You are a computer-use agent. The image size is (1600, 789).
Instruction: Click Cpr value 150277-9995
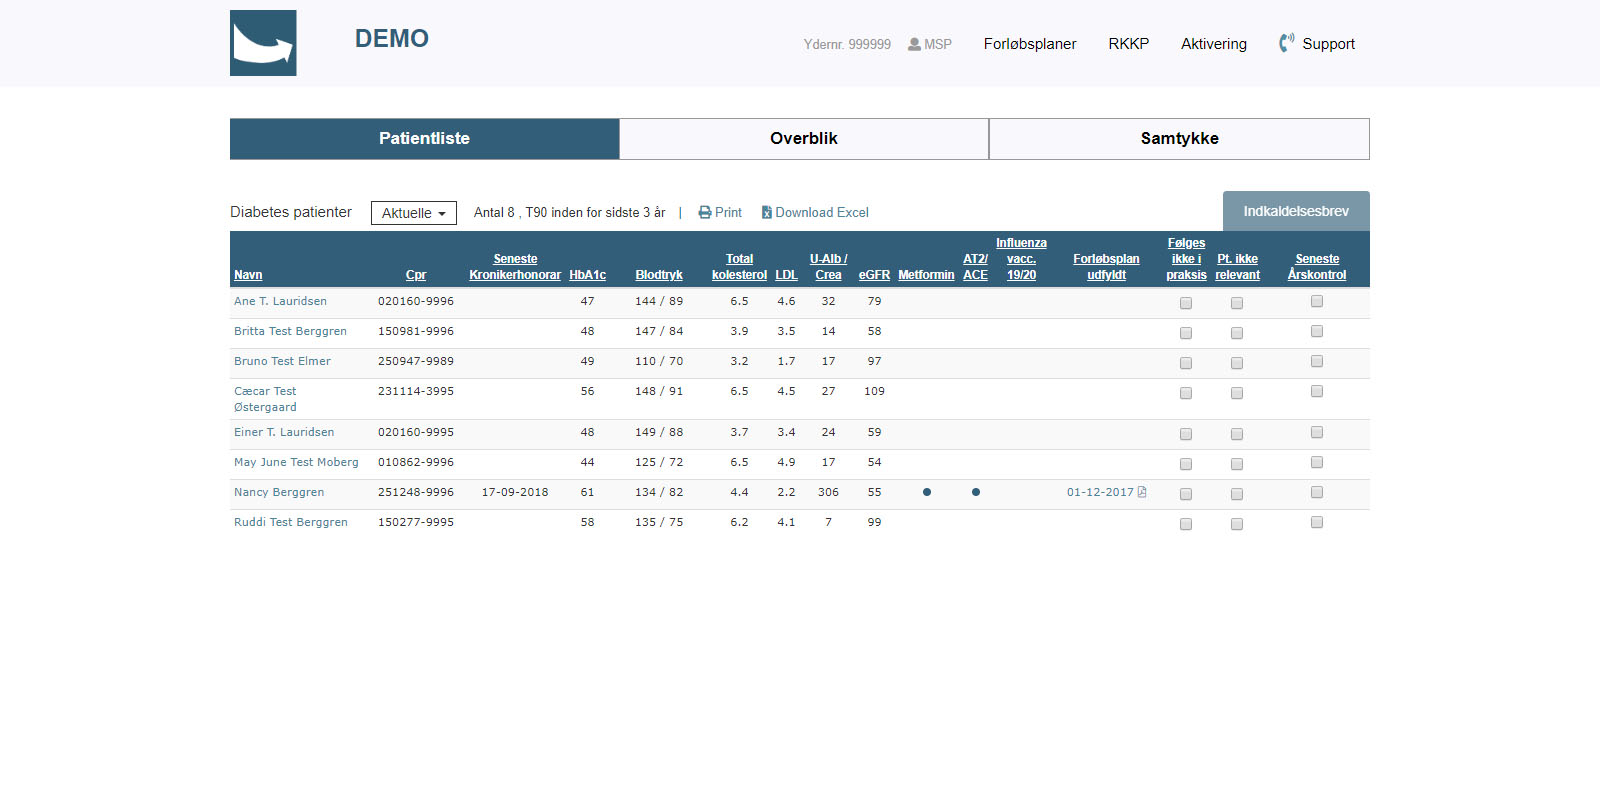[x=416, y=522]
